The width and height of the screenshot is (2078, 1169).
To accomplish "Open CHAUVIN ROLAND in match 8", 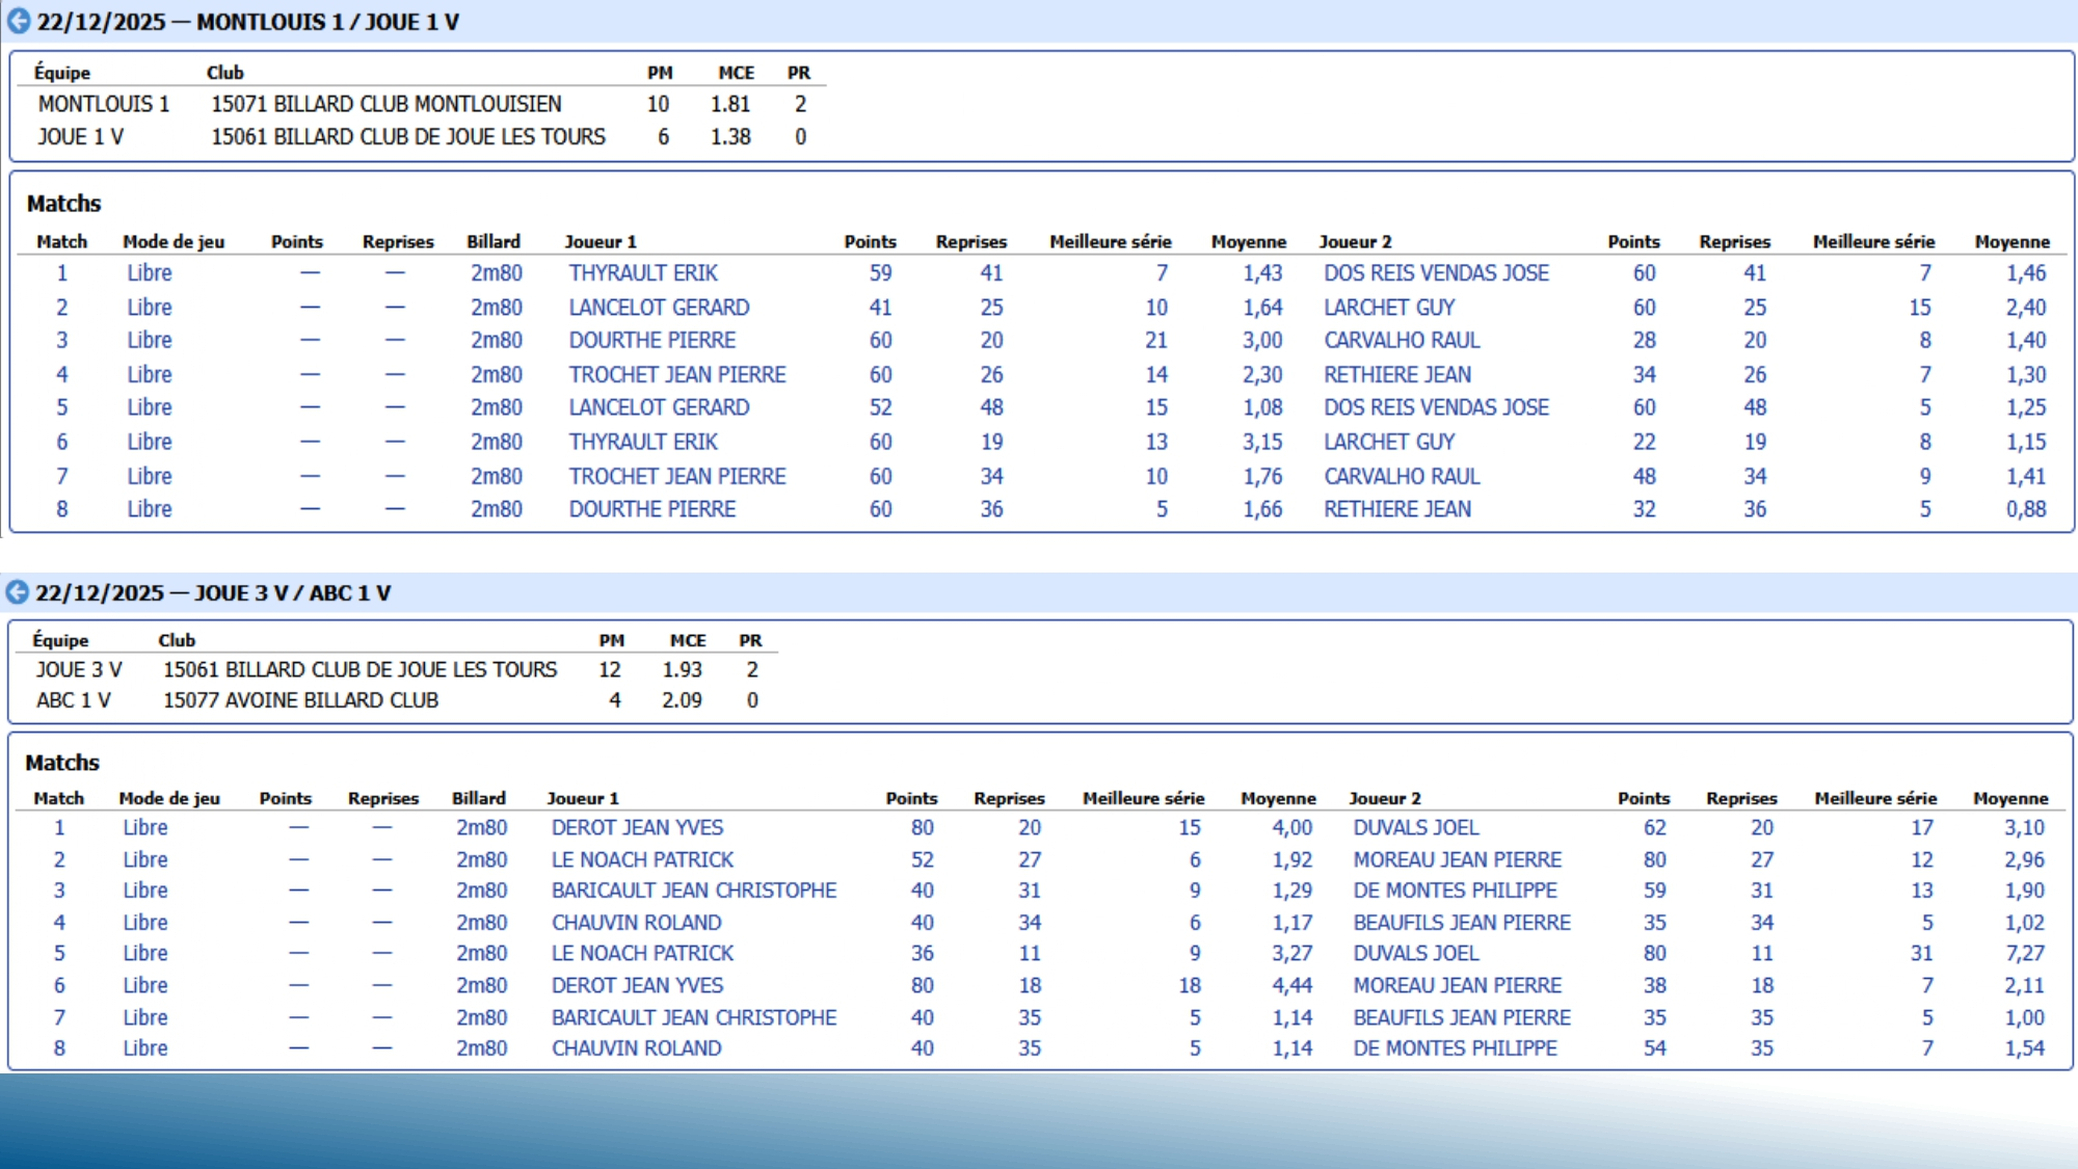I will tap(636, 1048).
